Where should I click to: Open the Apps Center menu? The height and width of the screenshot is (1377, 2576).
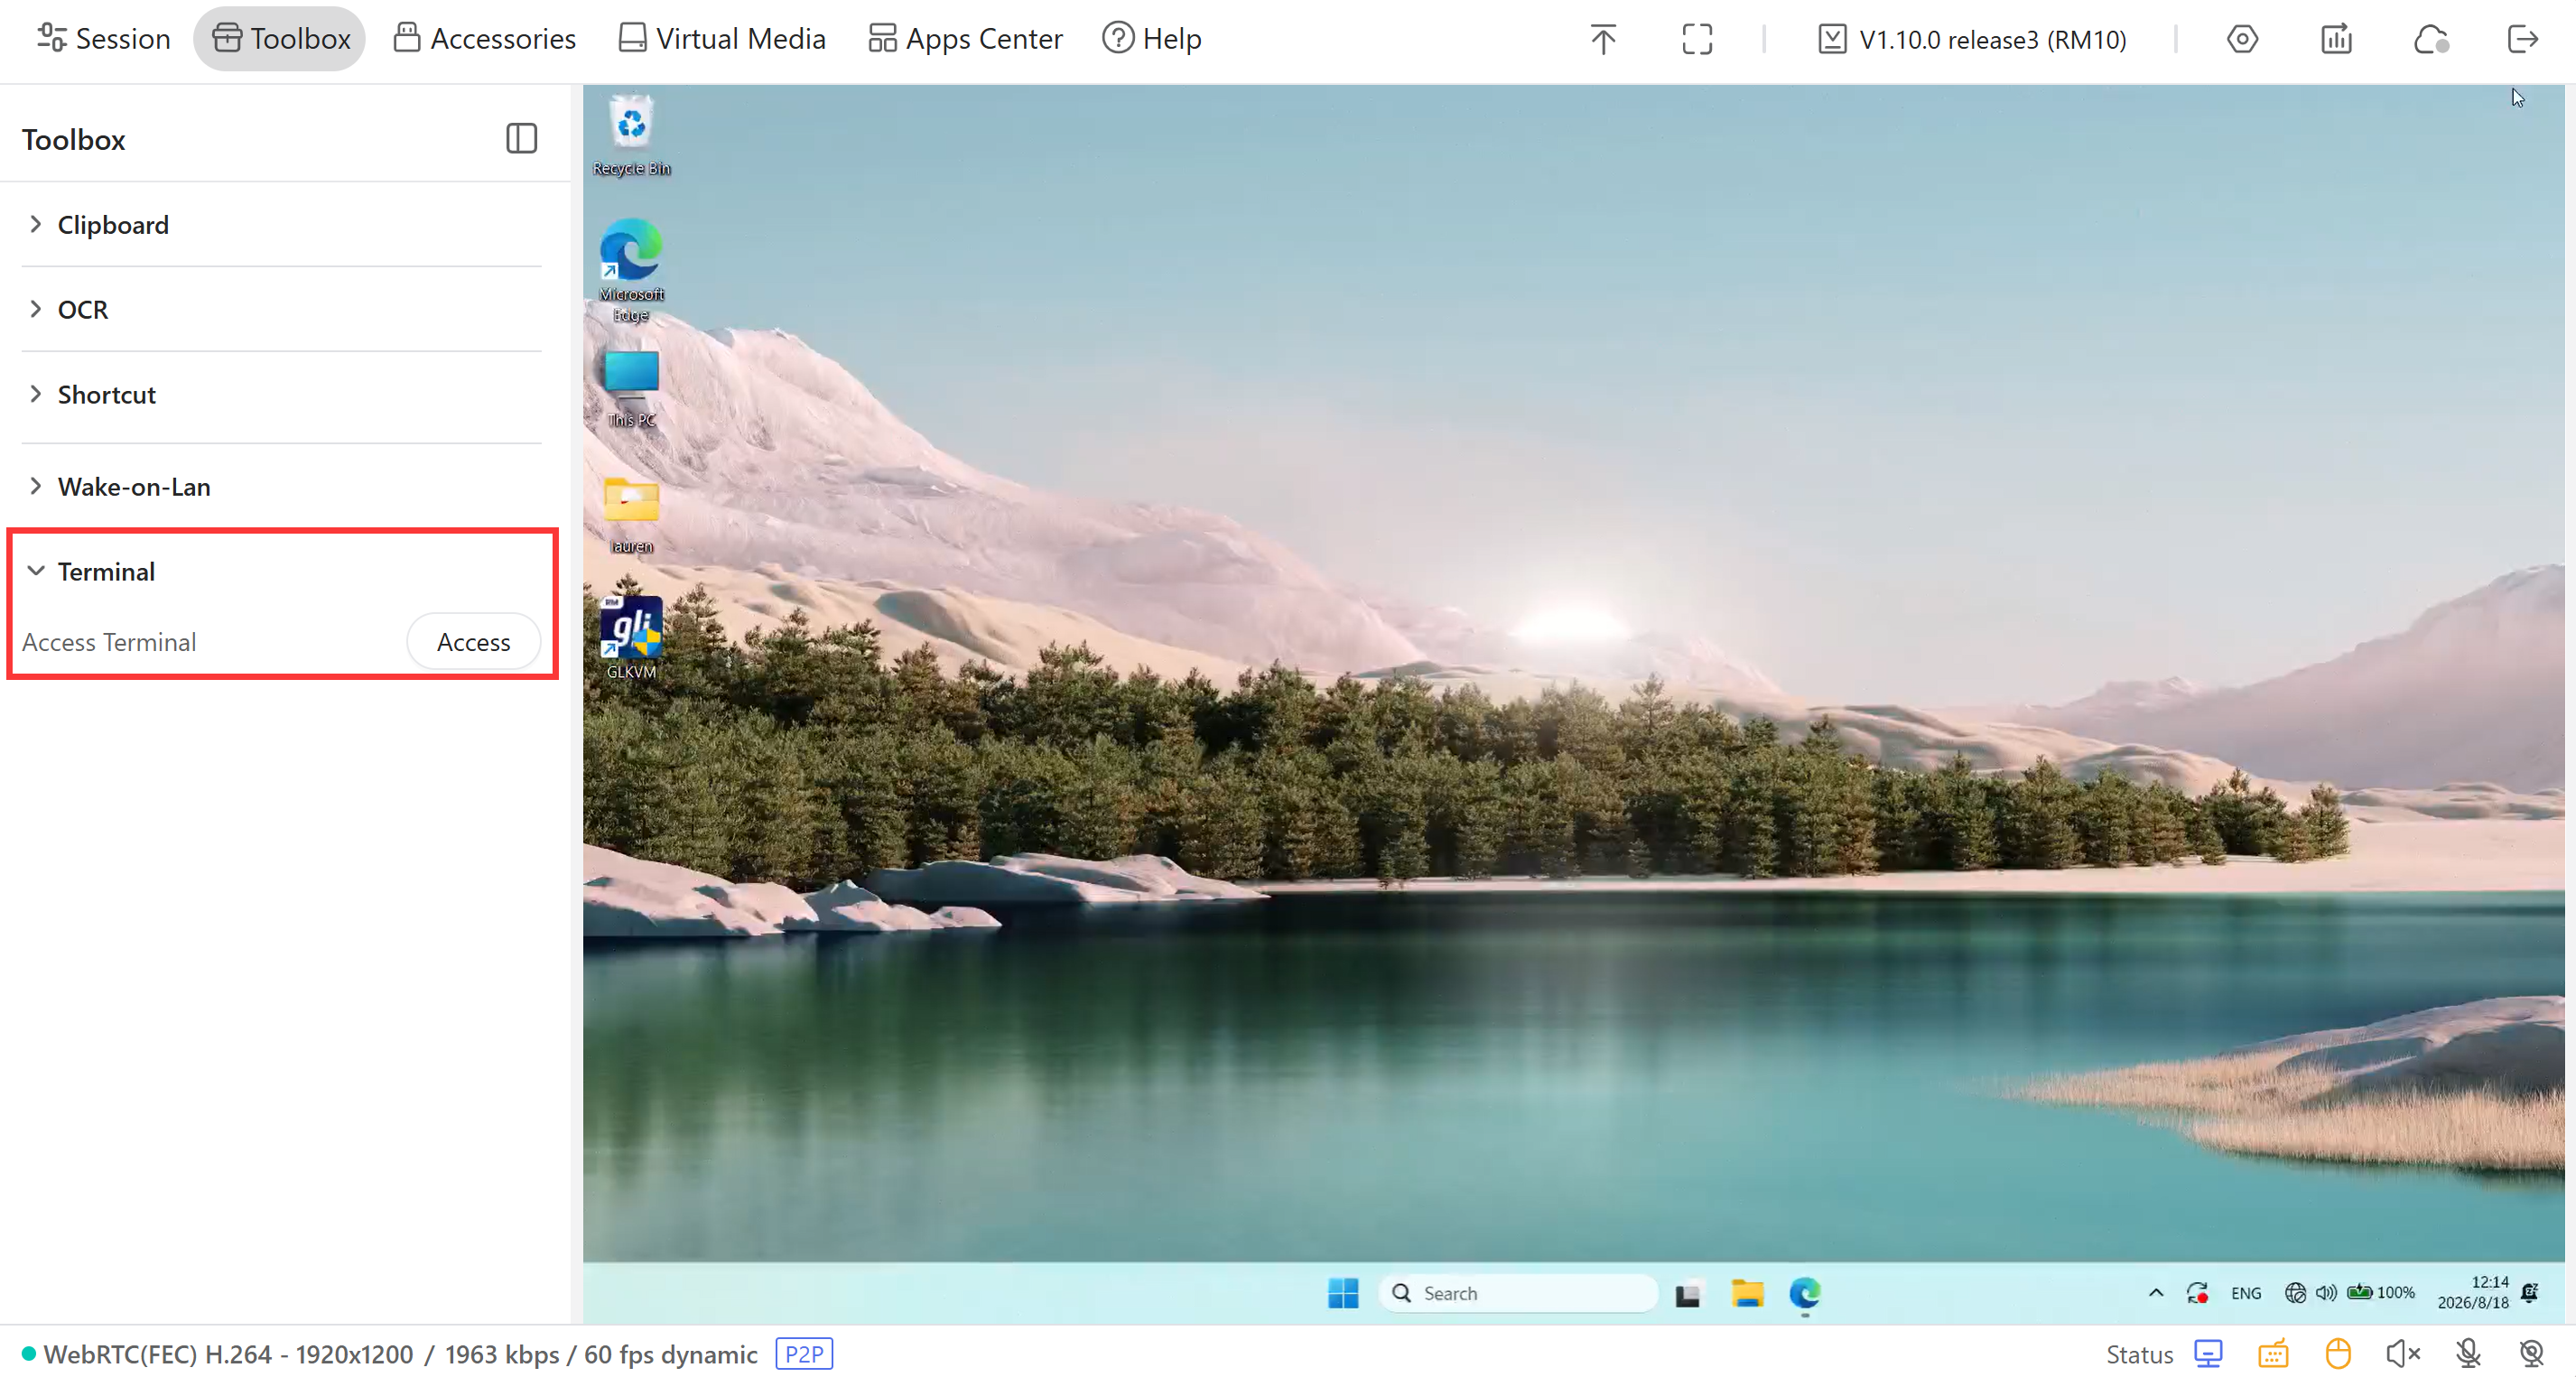tap(965, 39)
